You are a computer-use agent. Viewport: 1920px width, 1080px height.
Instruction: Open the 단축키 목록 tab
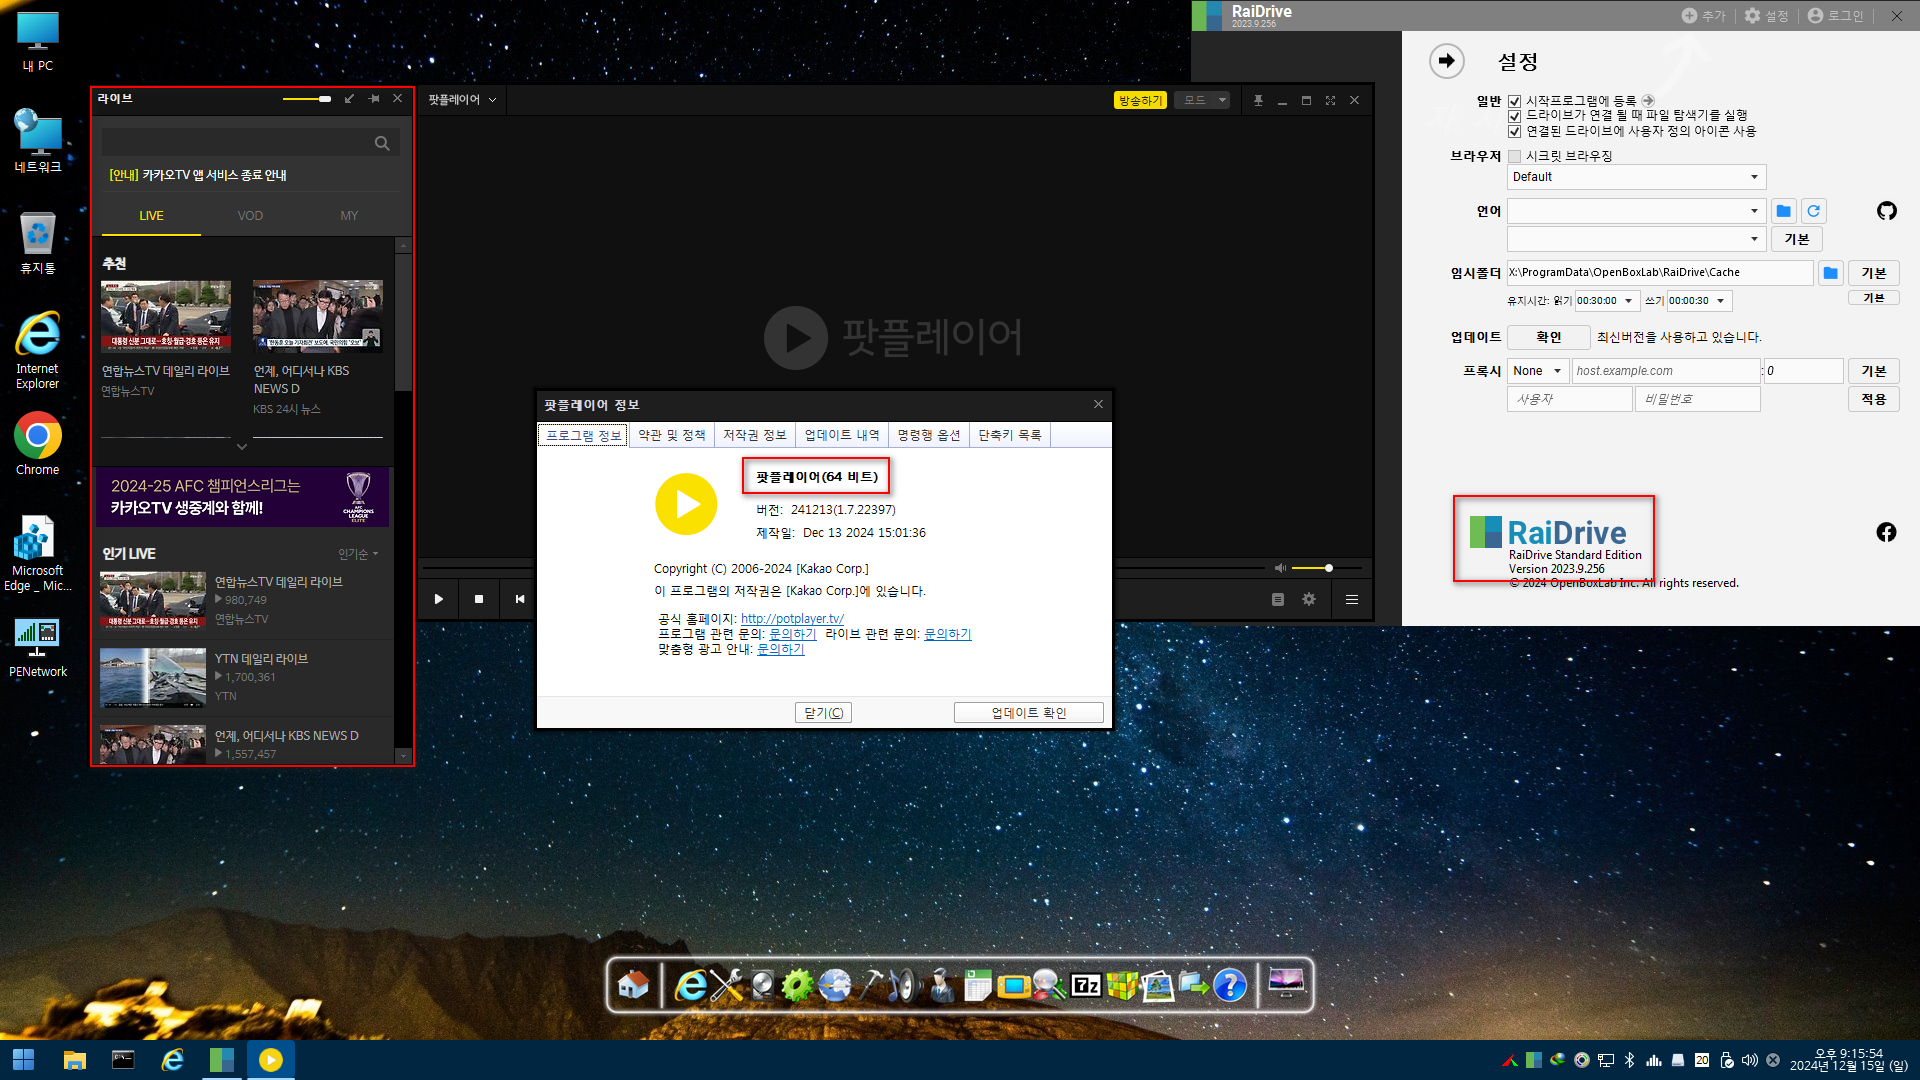1010,435
